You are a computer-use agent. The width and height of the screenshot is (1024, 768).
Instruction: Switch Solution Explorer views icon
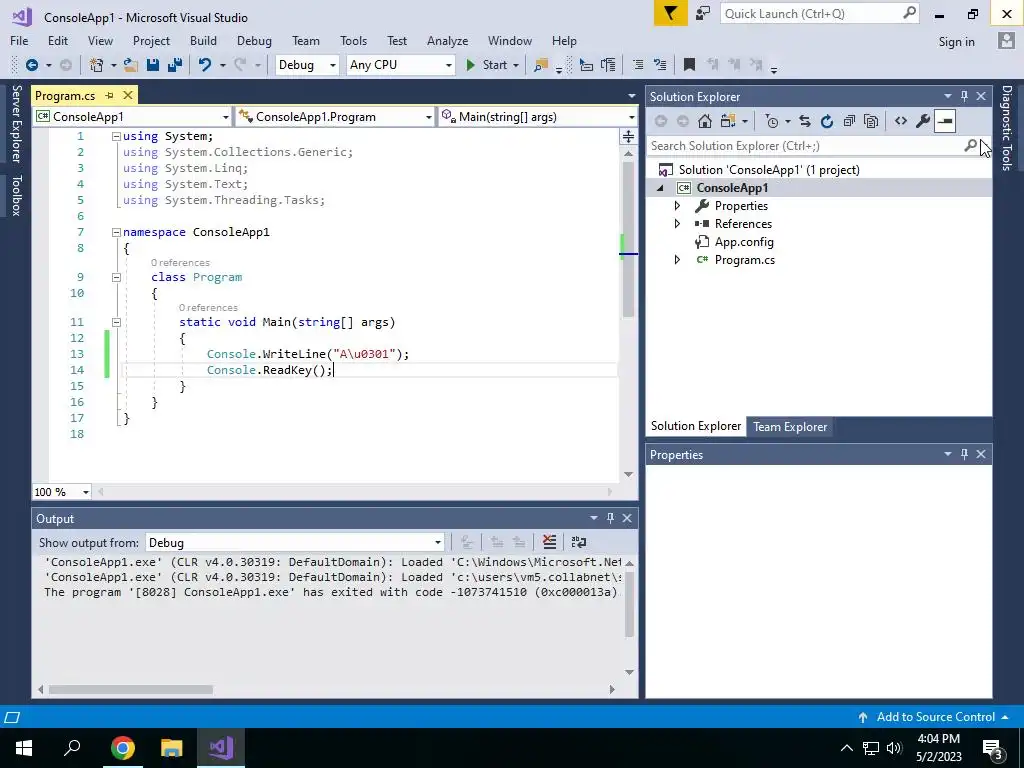pyautogui.click(x=728, y=121)
